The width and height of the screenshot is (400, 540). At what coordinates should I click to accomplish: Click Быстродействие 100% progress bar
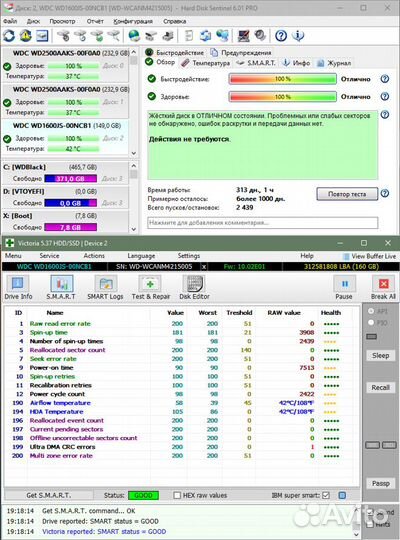[283, 79]
